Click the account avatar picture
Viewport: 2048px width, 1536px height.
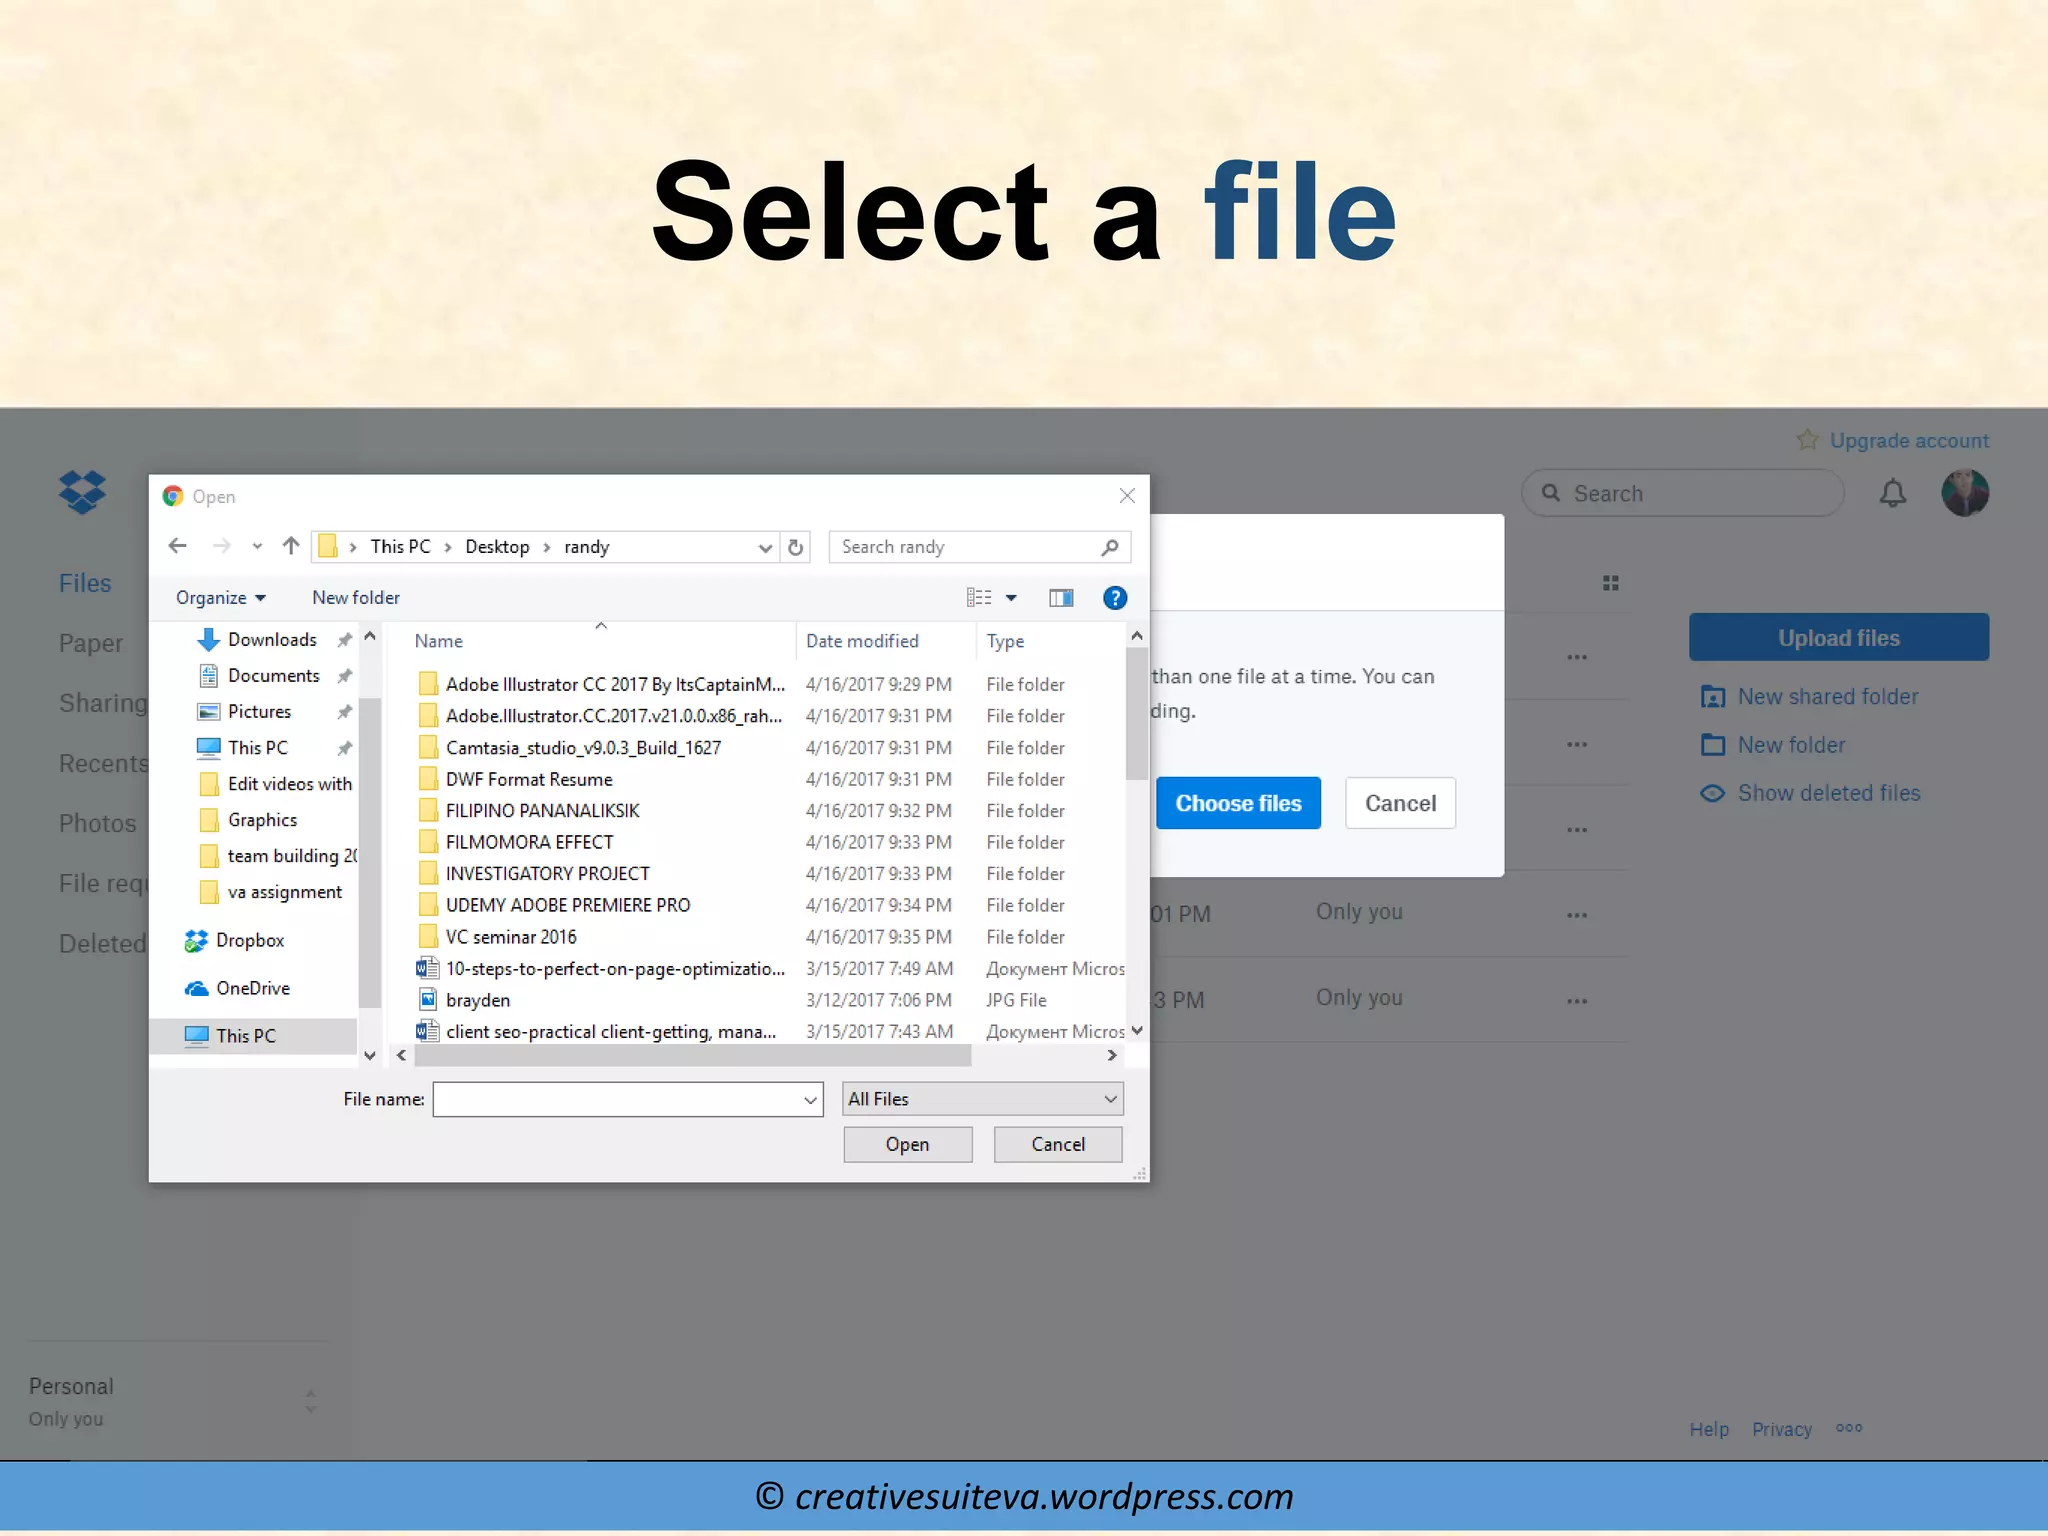pos(1964,493)
